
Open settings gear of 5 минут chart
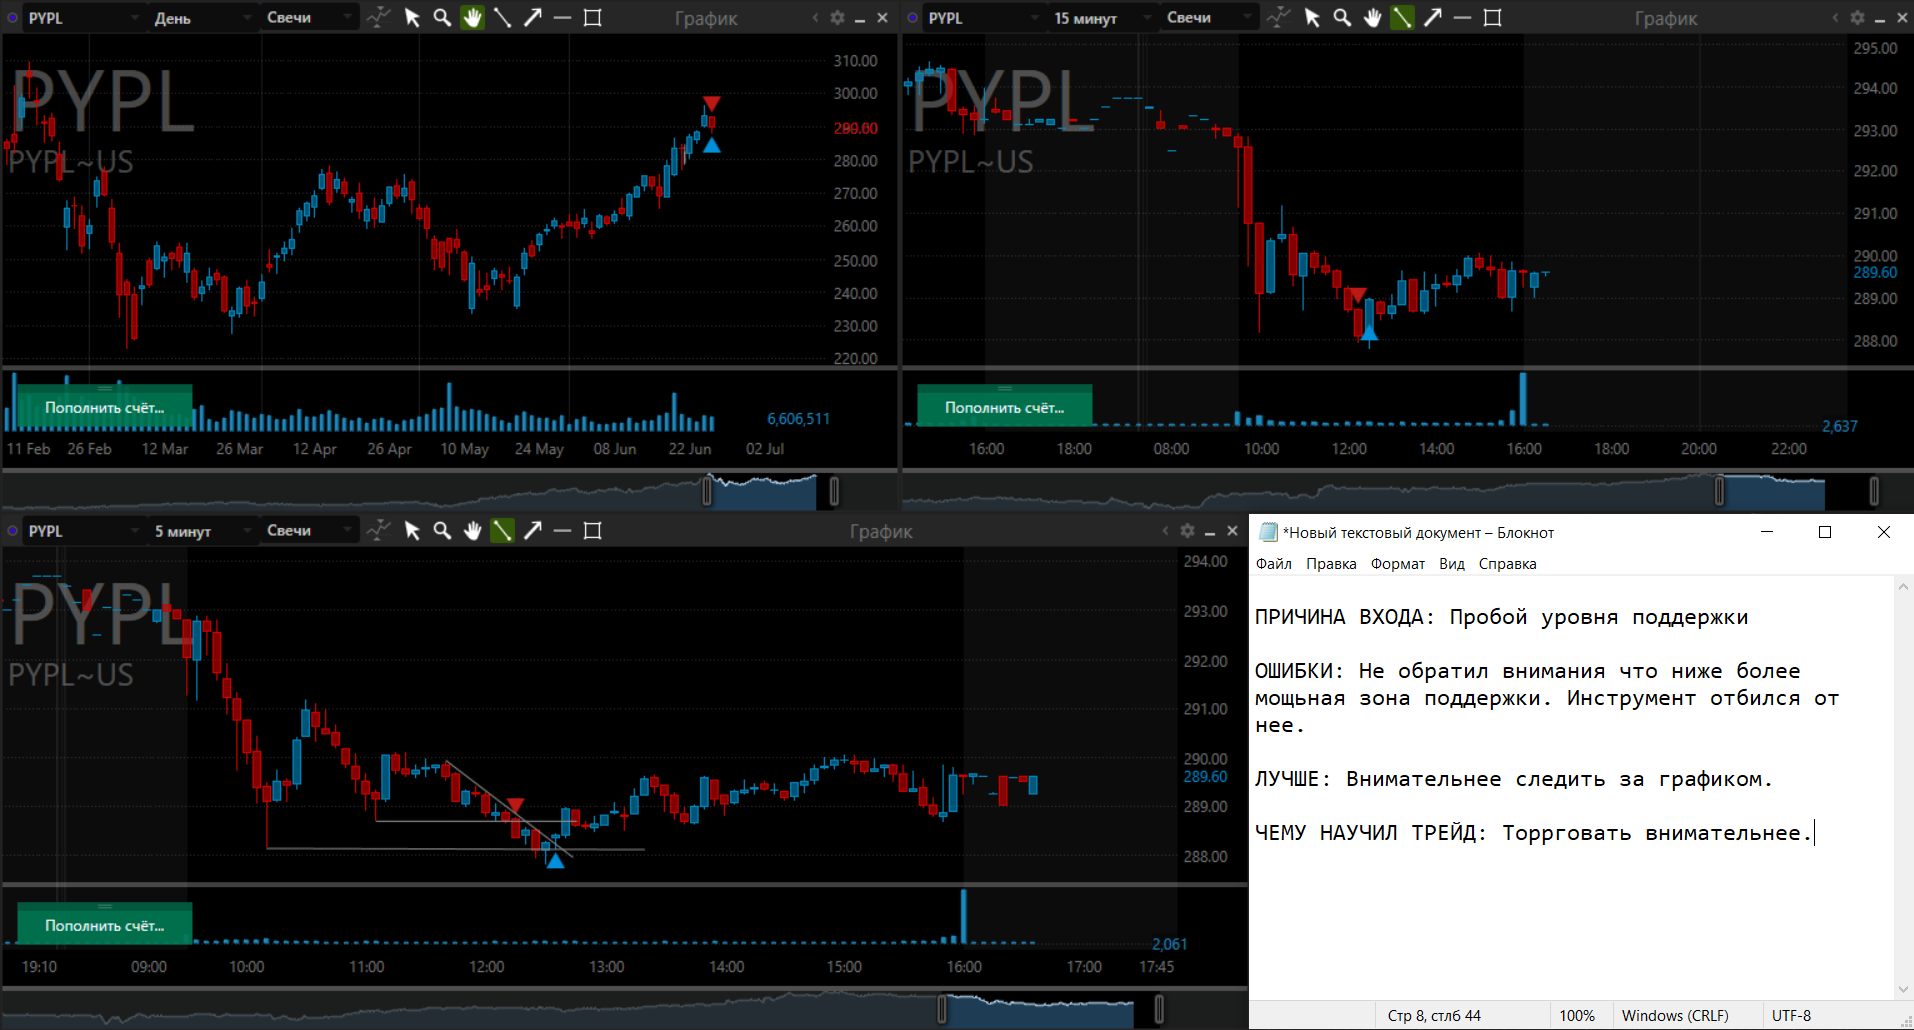pyautogui.click(x=1187, y=531)
